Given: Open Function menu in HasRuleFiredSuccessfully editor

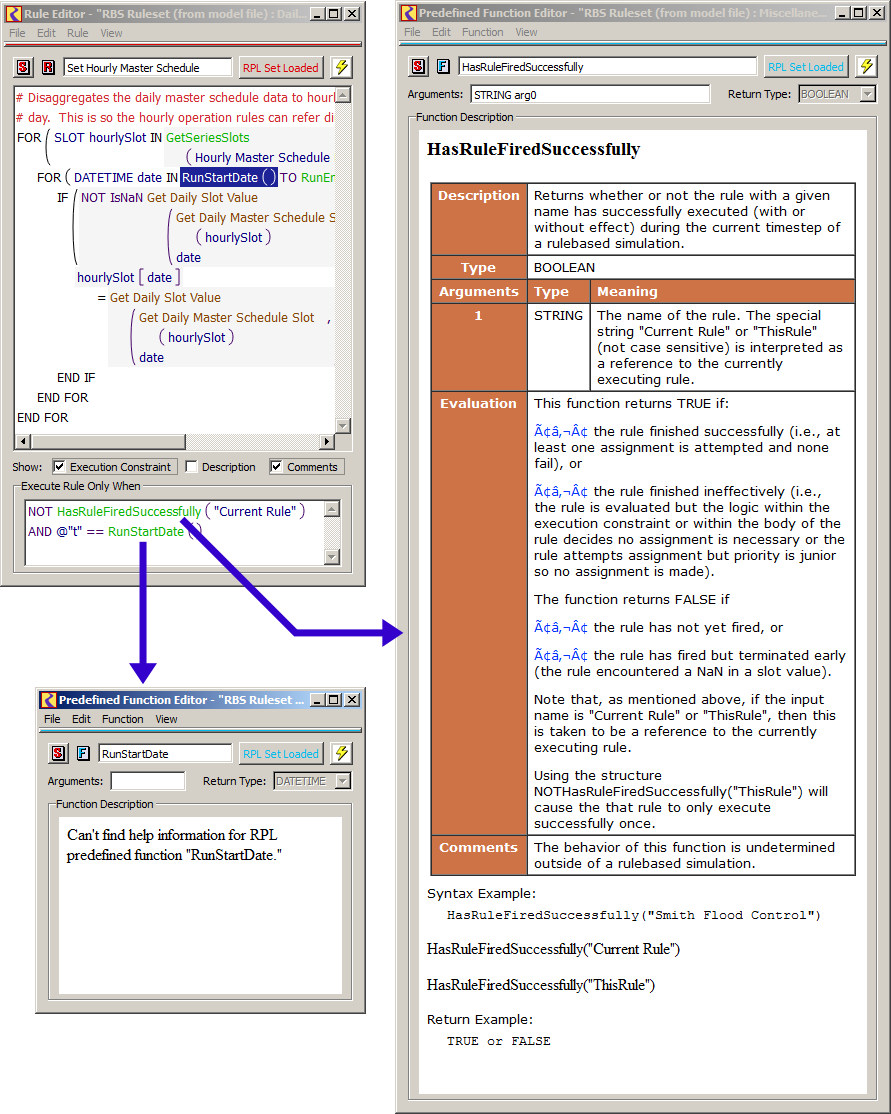Looking at the screenshot, I should point(482,32).
